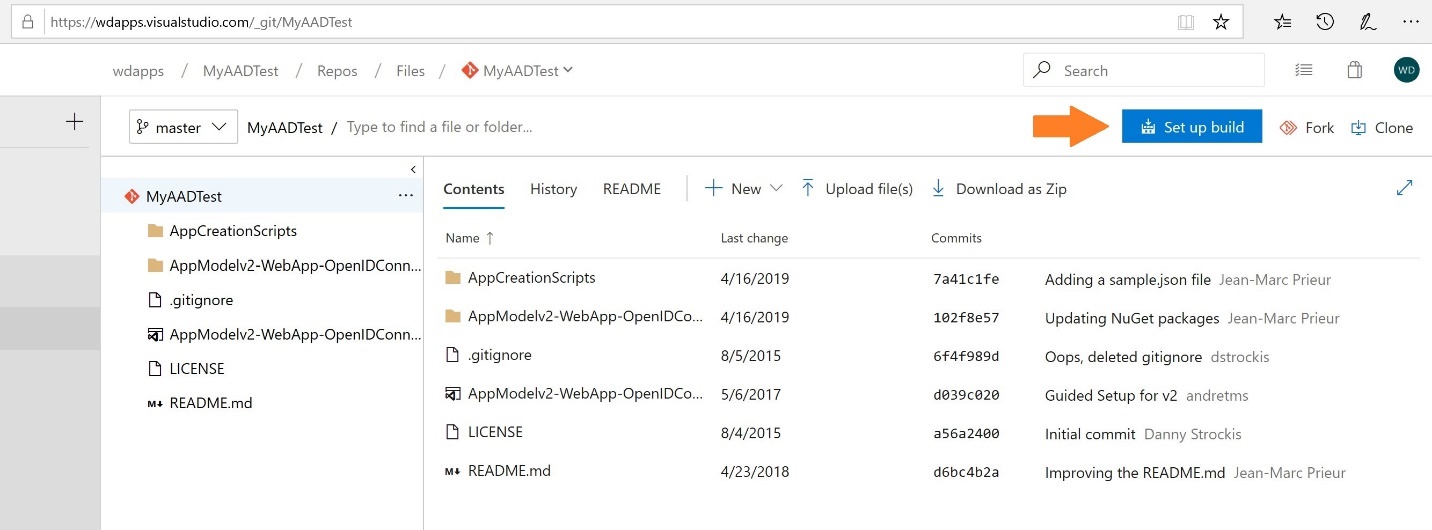Click 'Adding a sample.json file' commit message

pyautogui.click(x=1128, y=279)
